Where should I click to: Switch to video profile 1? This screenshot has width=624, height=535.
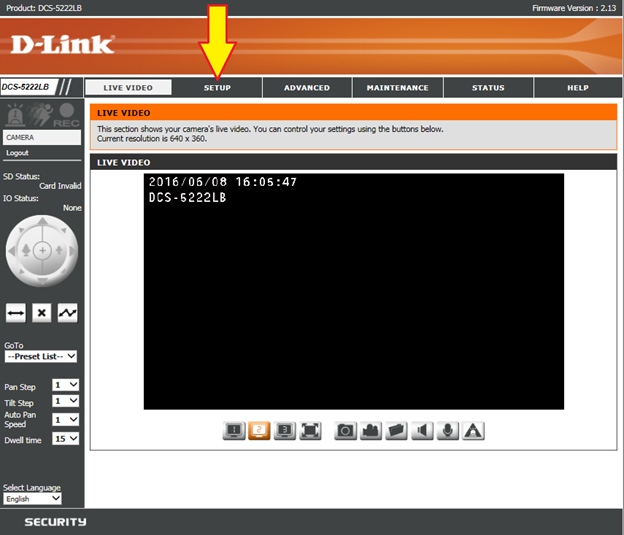[233, 431]
